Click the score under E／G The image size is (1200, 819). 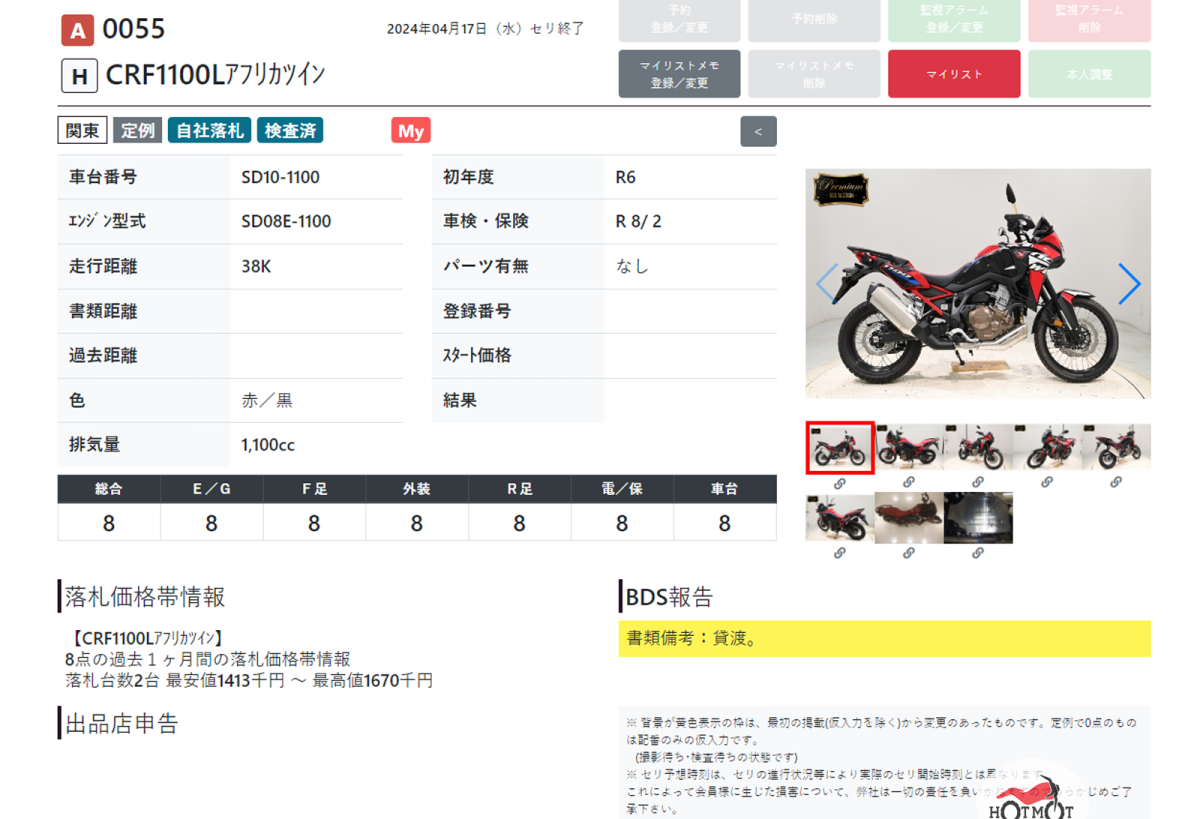pyautogui.click(x=211, y=523)
